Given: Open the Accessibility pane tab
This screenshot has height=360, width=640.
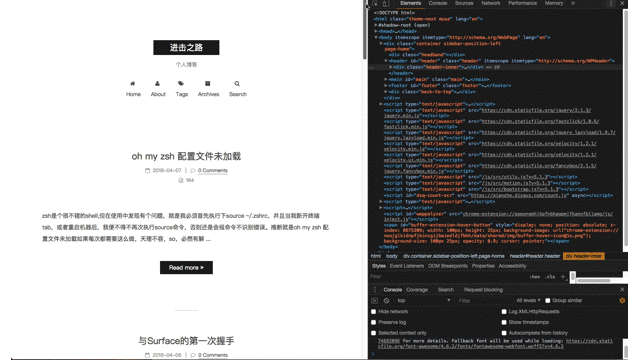Looking at the screenshot, I should (x=512, y=266).
